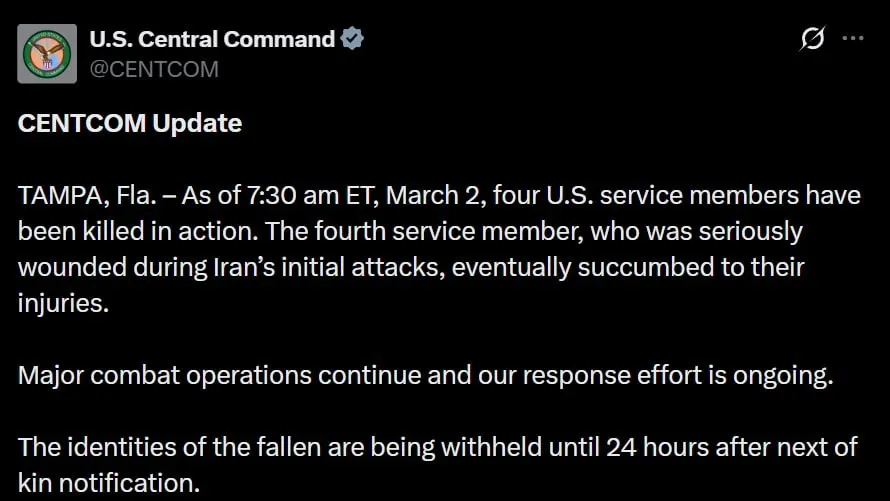This screenshot has width=890, height=501.
Task: Click the bold "CENTCOM Update" heading
Action: [x=130, y=124]
